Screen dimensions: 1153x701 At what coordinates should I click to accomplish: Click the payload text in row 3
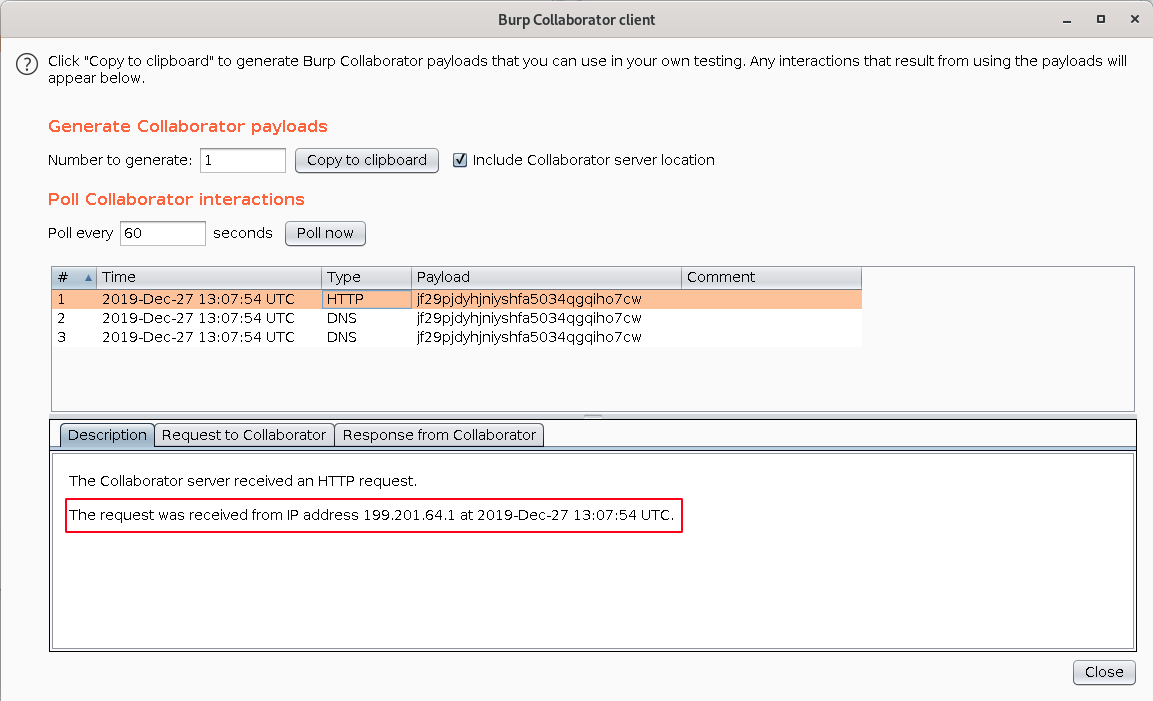[529, 338]
